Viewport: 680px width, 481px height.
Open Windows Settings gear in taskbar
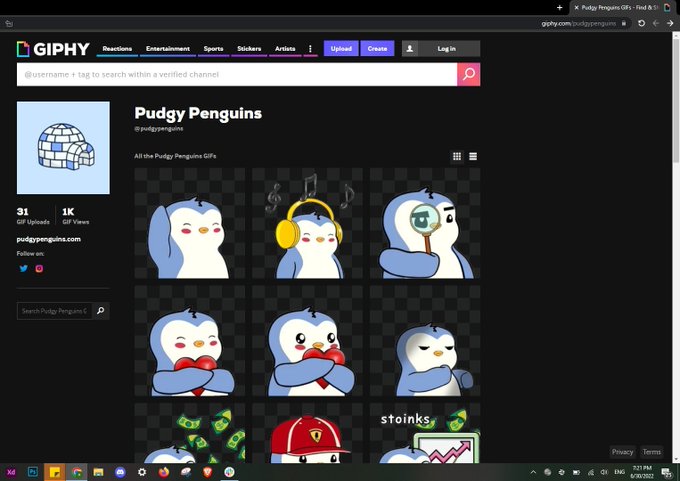[142, 472]
